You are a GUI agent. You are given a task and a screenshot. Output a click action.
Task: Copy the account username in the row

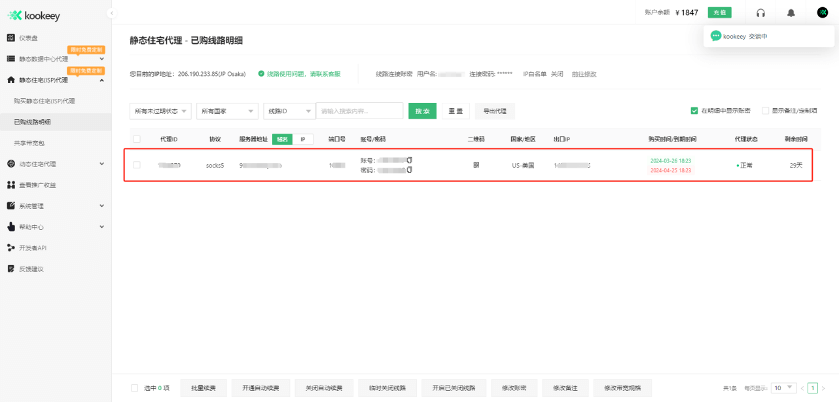409,159
